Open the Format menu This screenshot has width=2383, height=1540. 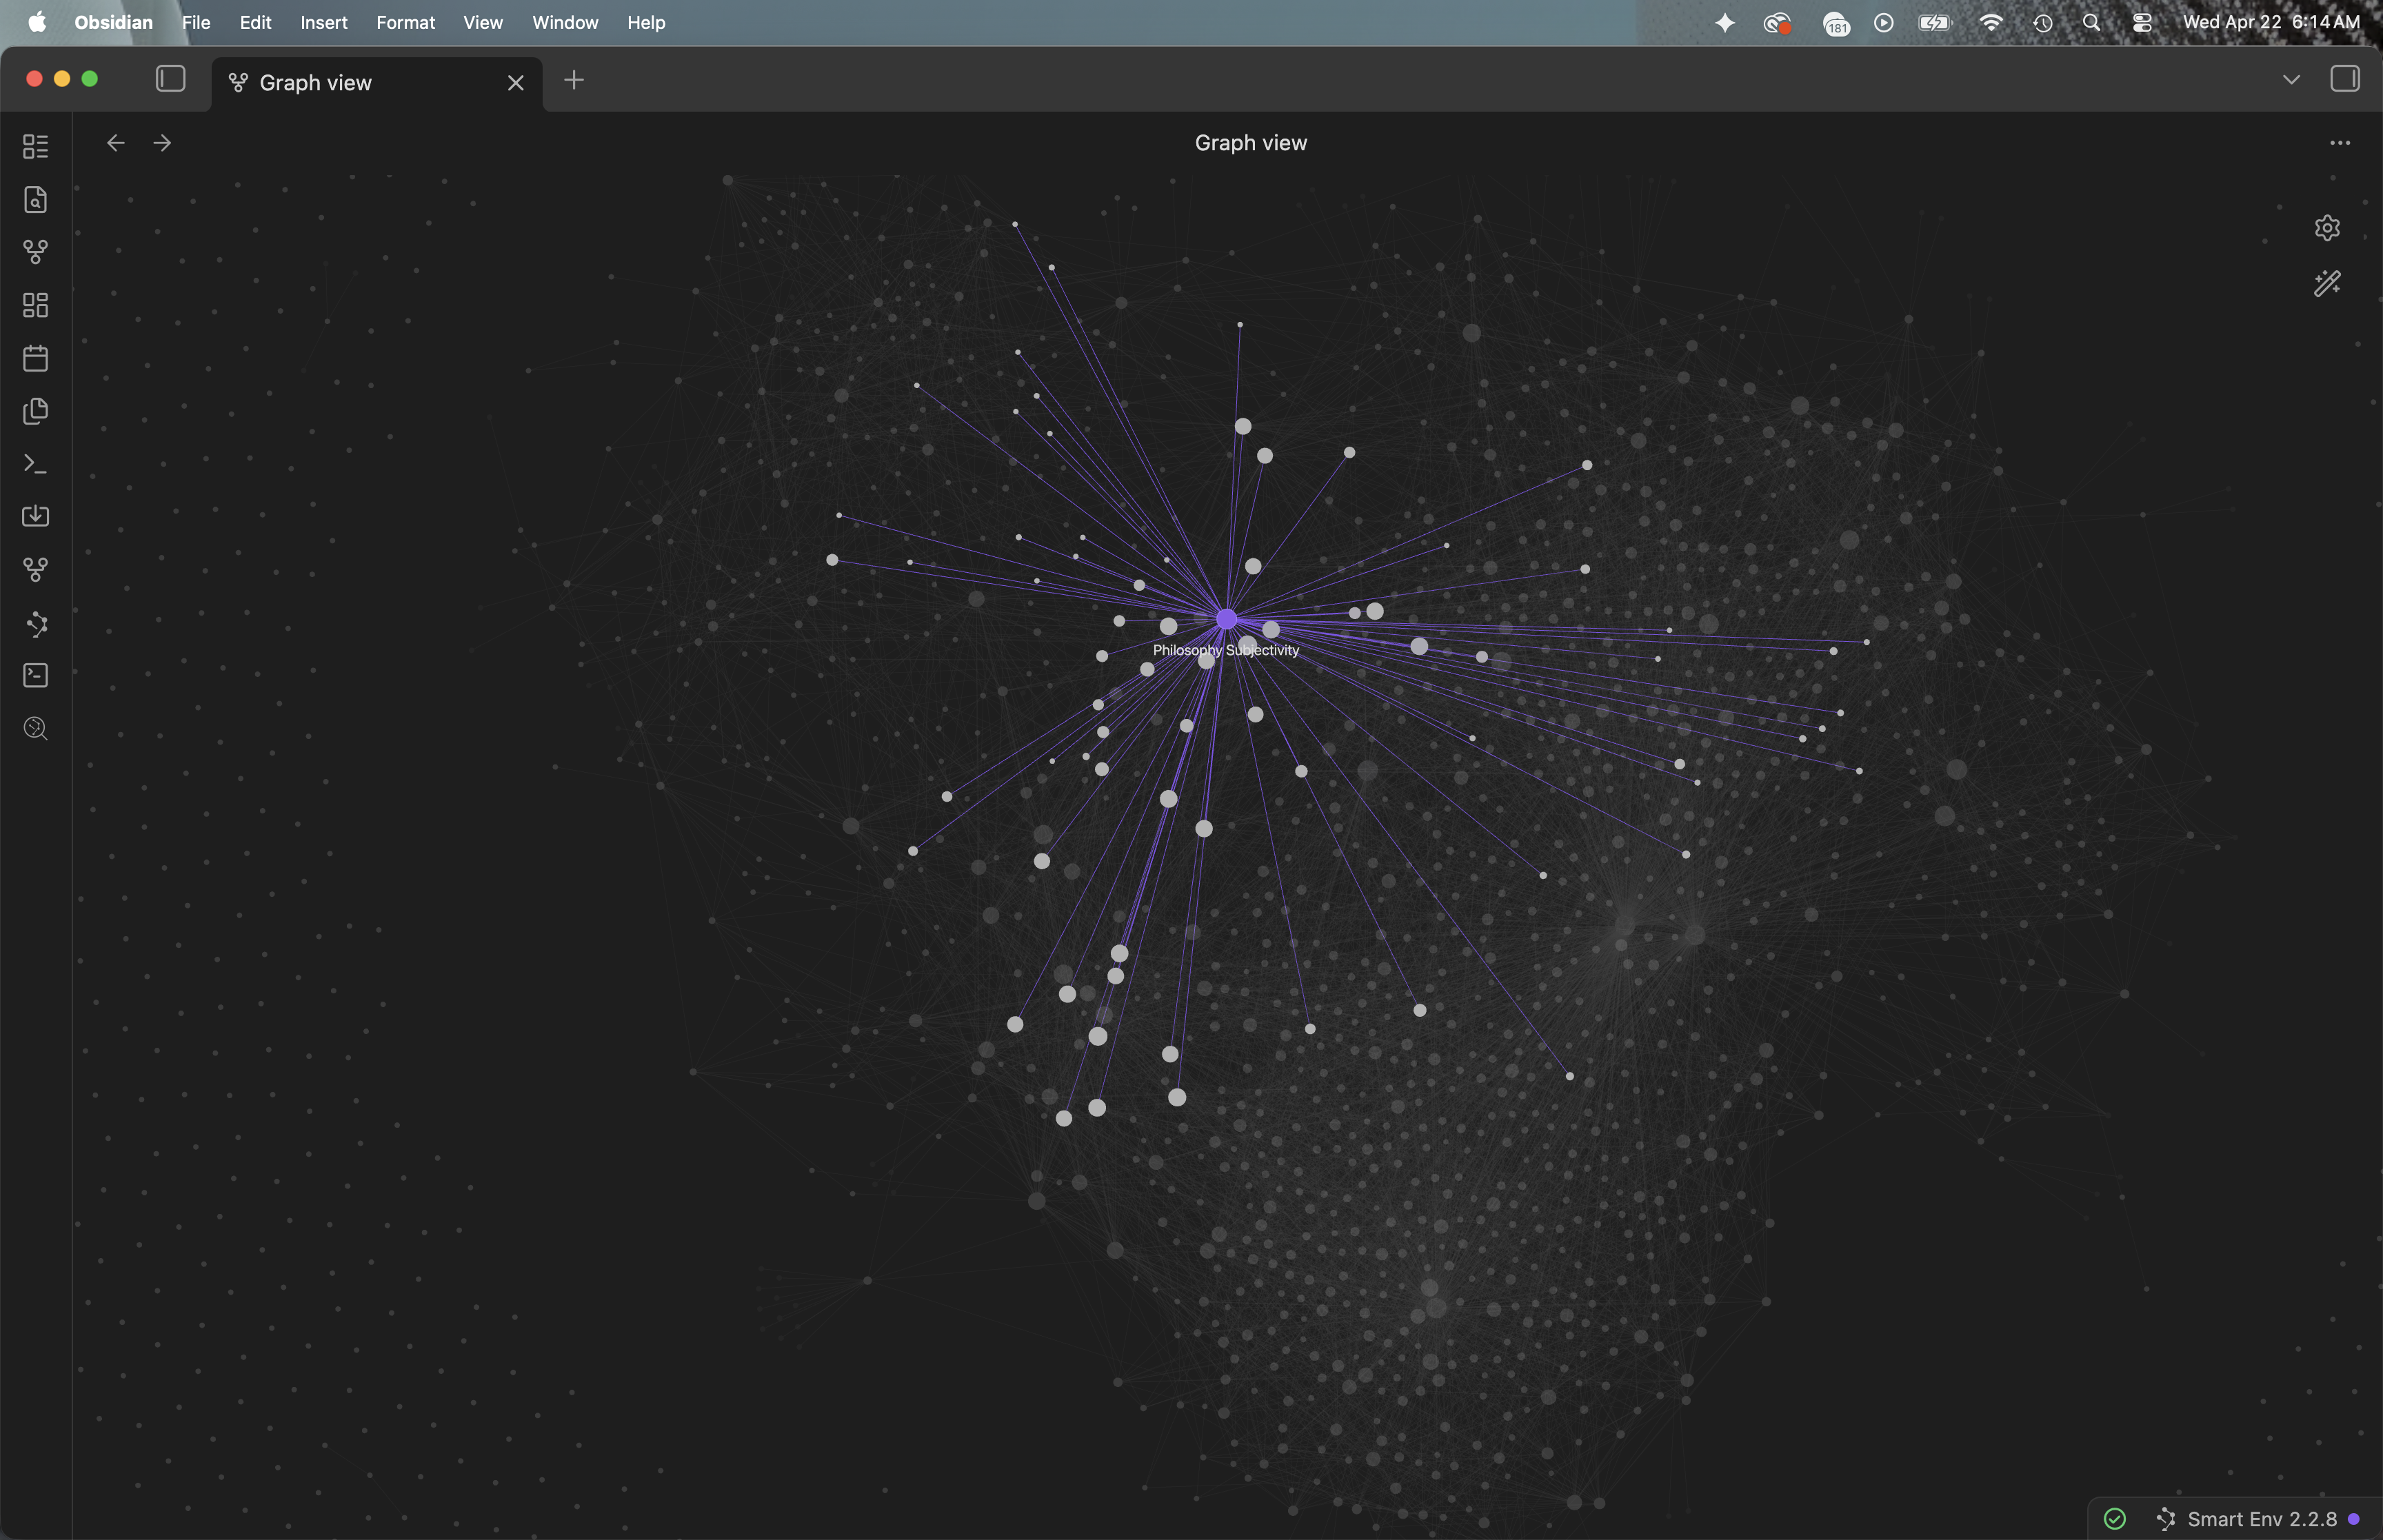pyautogui.click(x=405, y=23)
